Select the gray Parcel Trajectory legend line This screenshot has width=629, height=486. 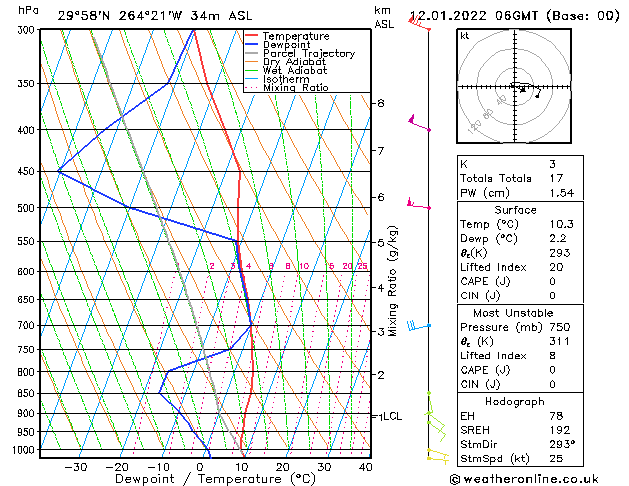pyautogui.click(x=251, y=53)
